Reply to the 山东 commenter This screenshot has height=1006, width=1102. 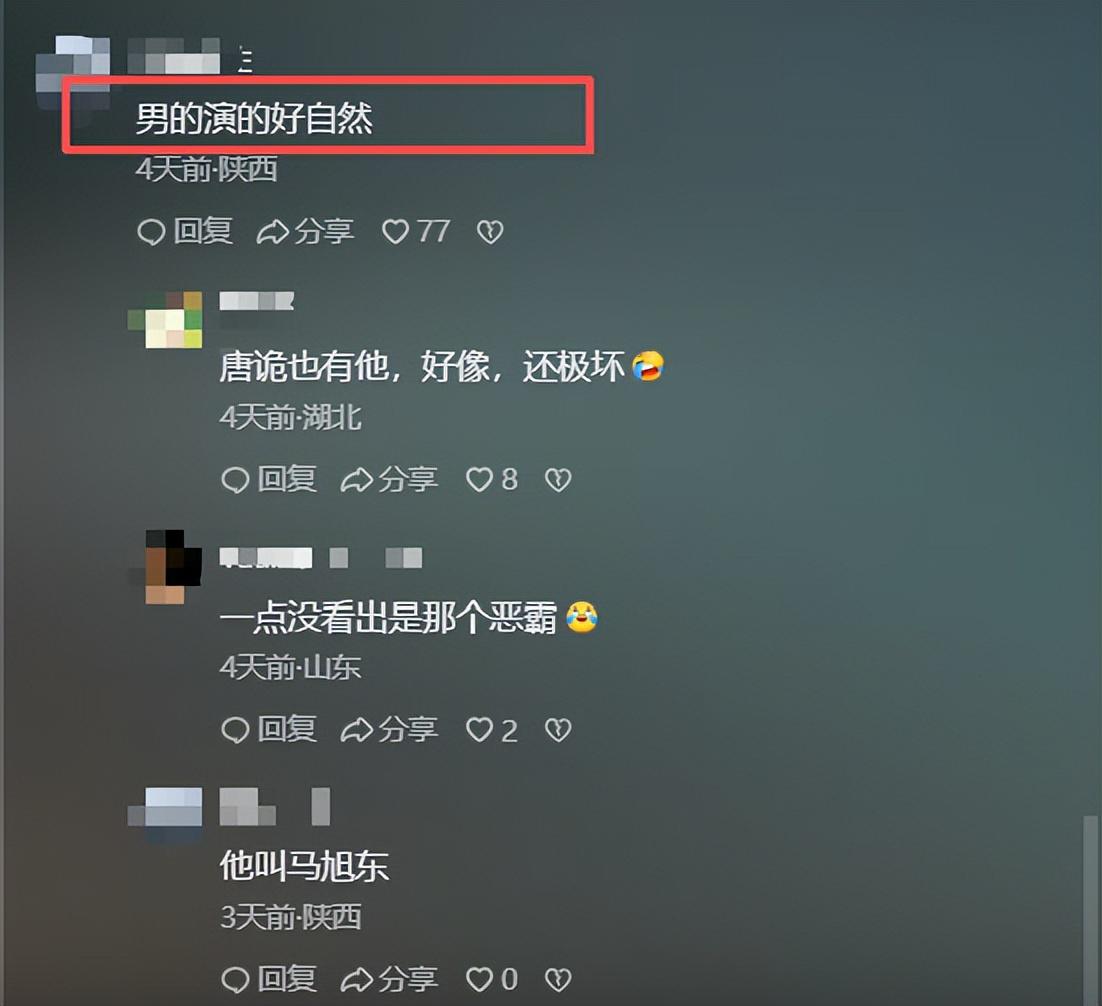coord(268,730)
